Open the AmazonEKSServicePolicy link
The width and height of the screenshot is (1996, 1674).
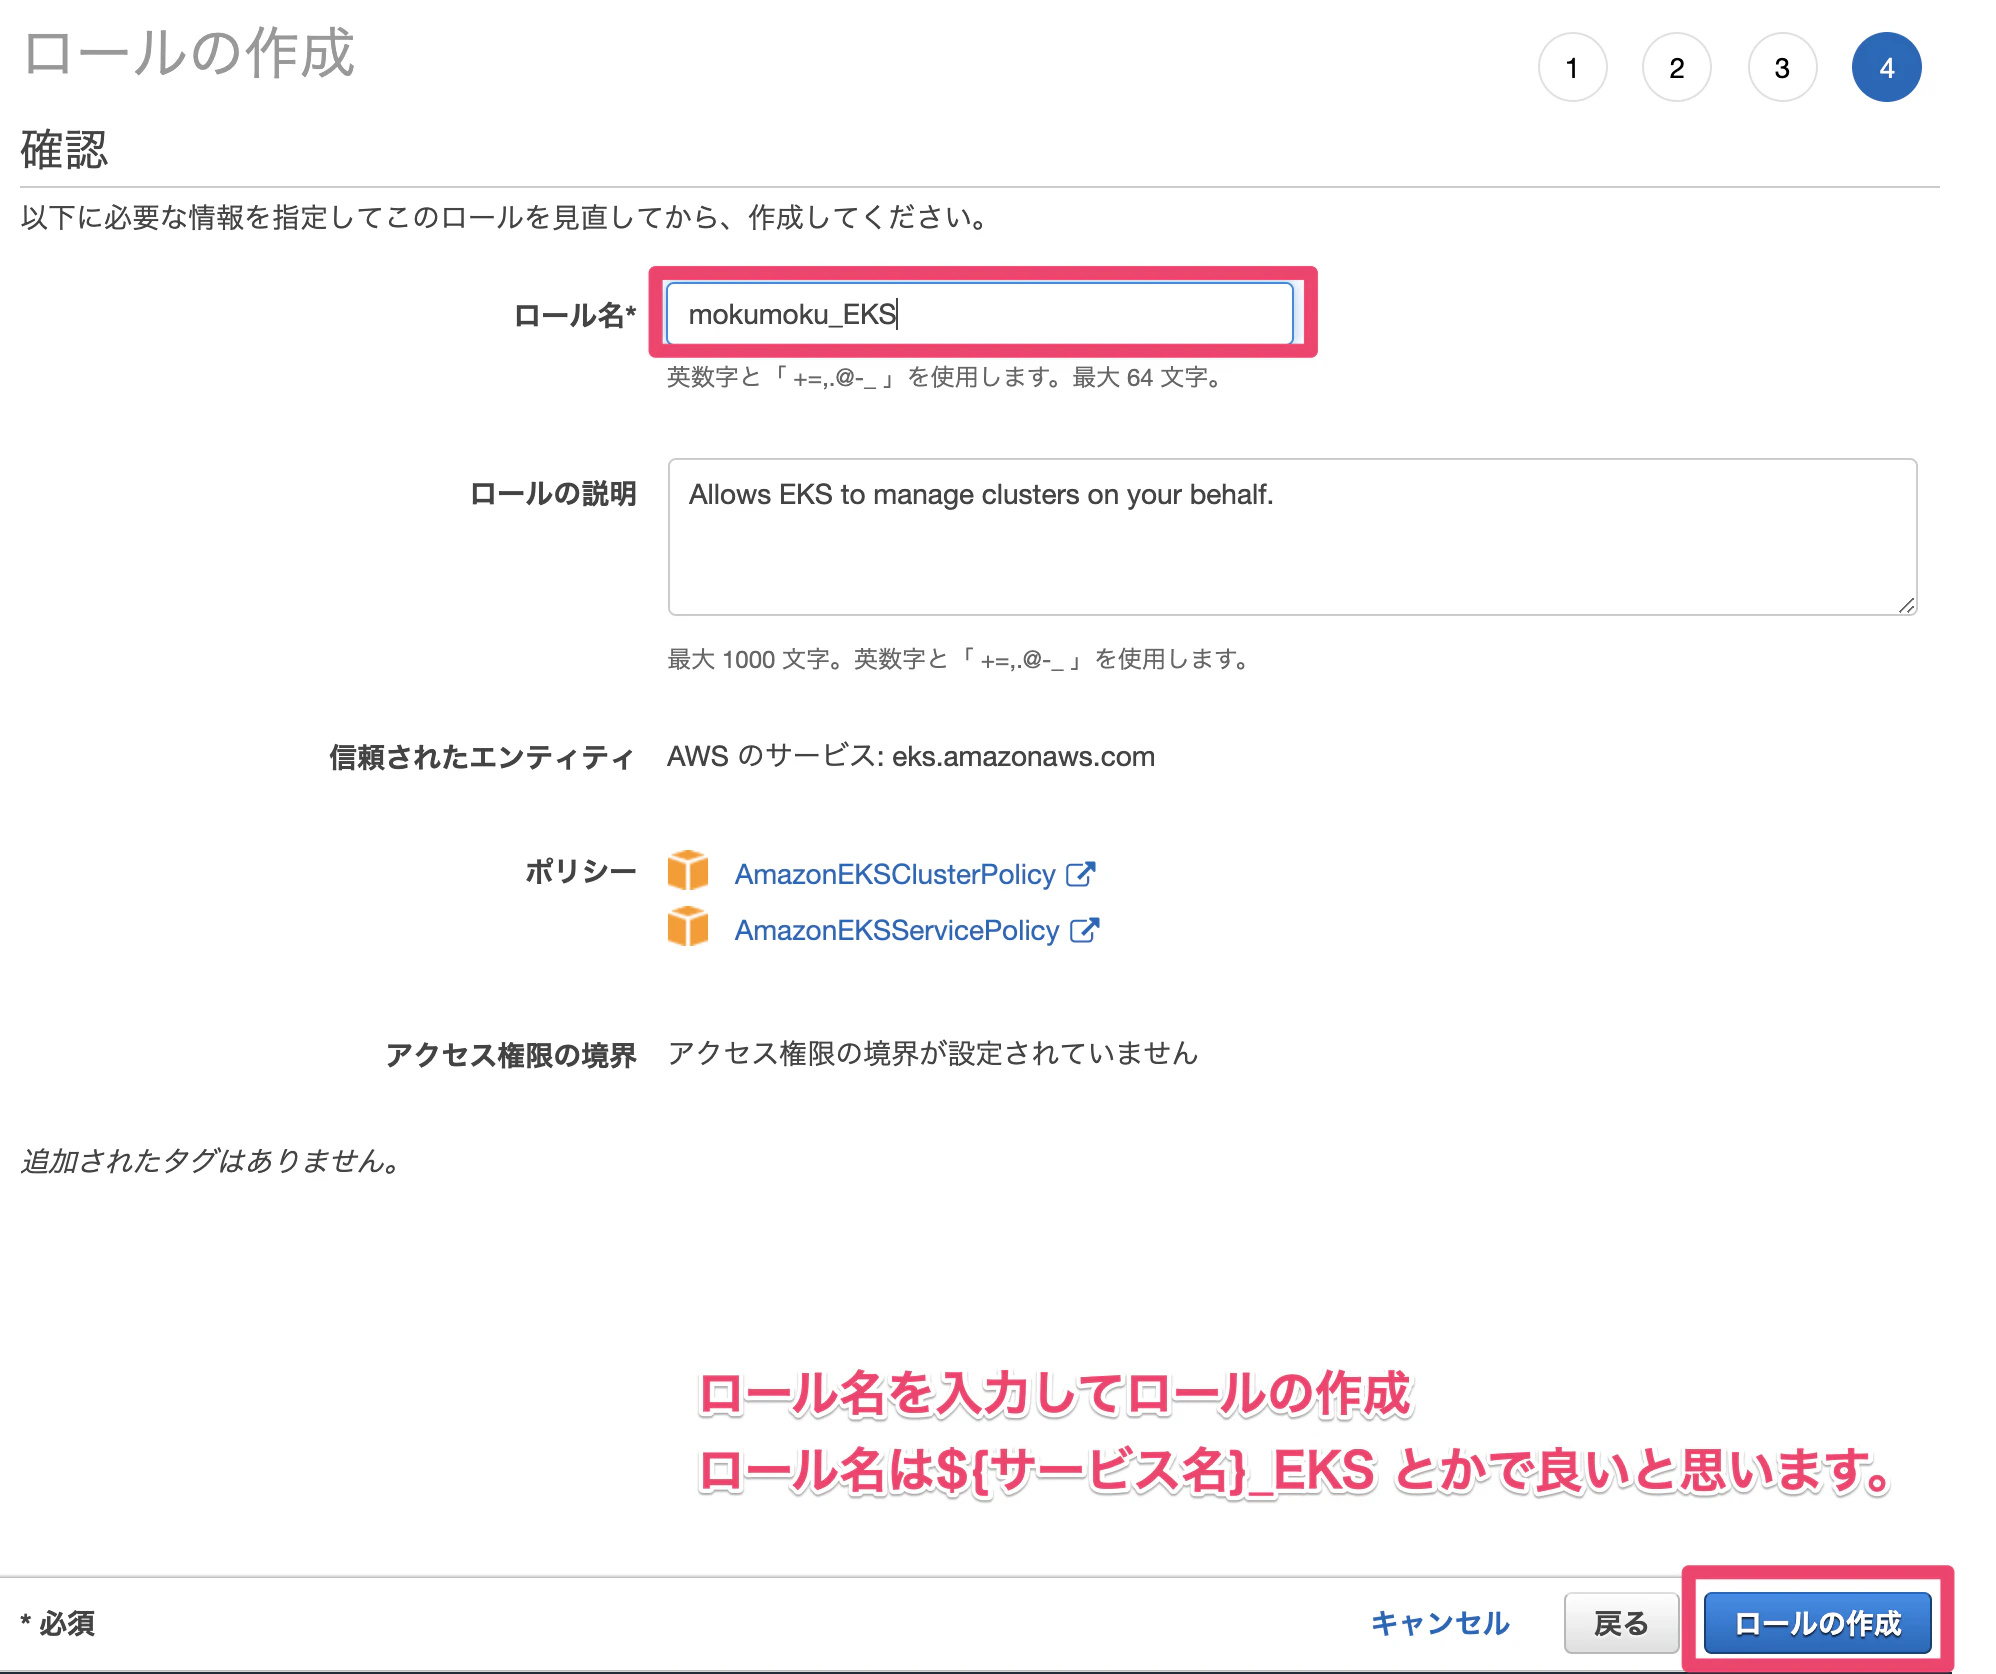click(896, 930)
